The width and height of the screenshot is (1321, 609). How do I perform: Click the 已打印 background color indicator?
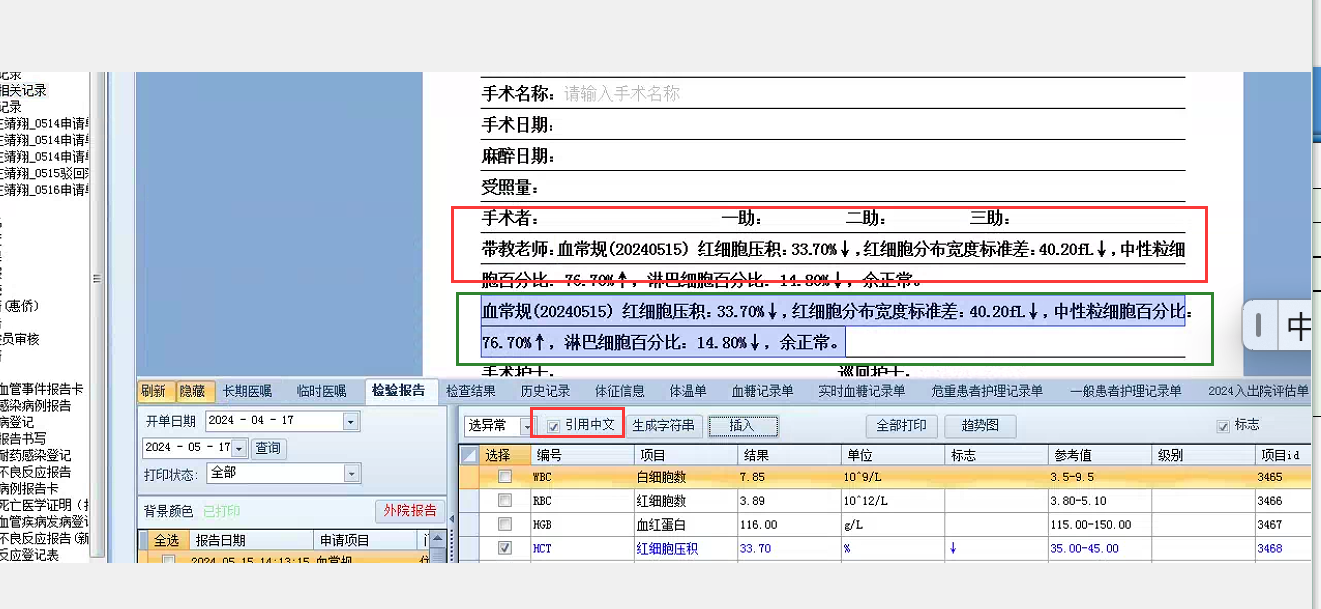tap(221, 511)
